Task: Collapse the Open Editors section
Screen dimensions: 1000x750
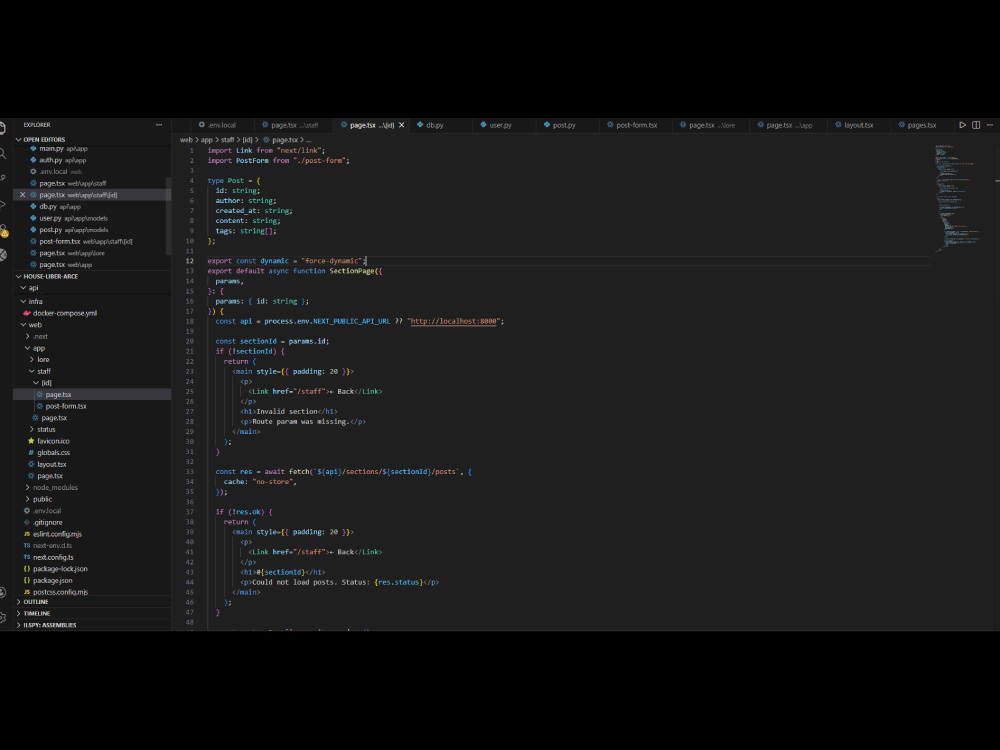Action: [18, 140]
